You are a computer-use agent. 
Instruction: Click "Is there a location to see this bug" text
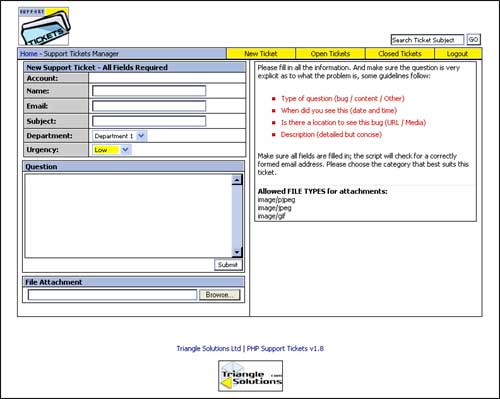pos(353,123)
